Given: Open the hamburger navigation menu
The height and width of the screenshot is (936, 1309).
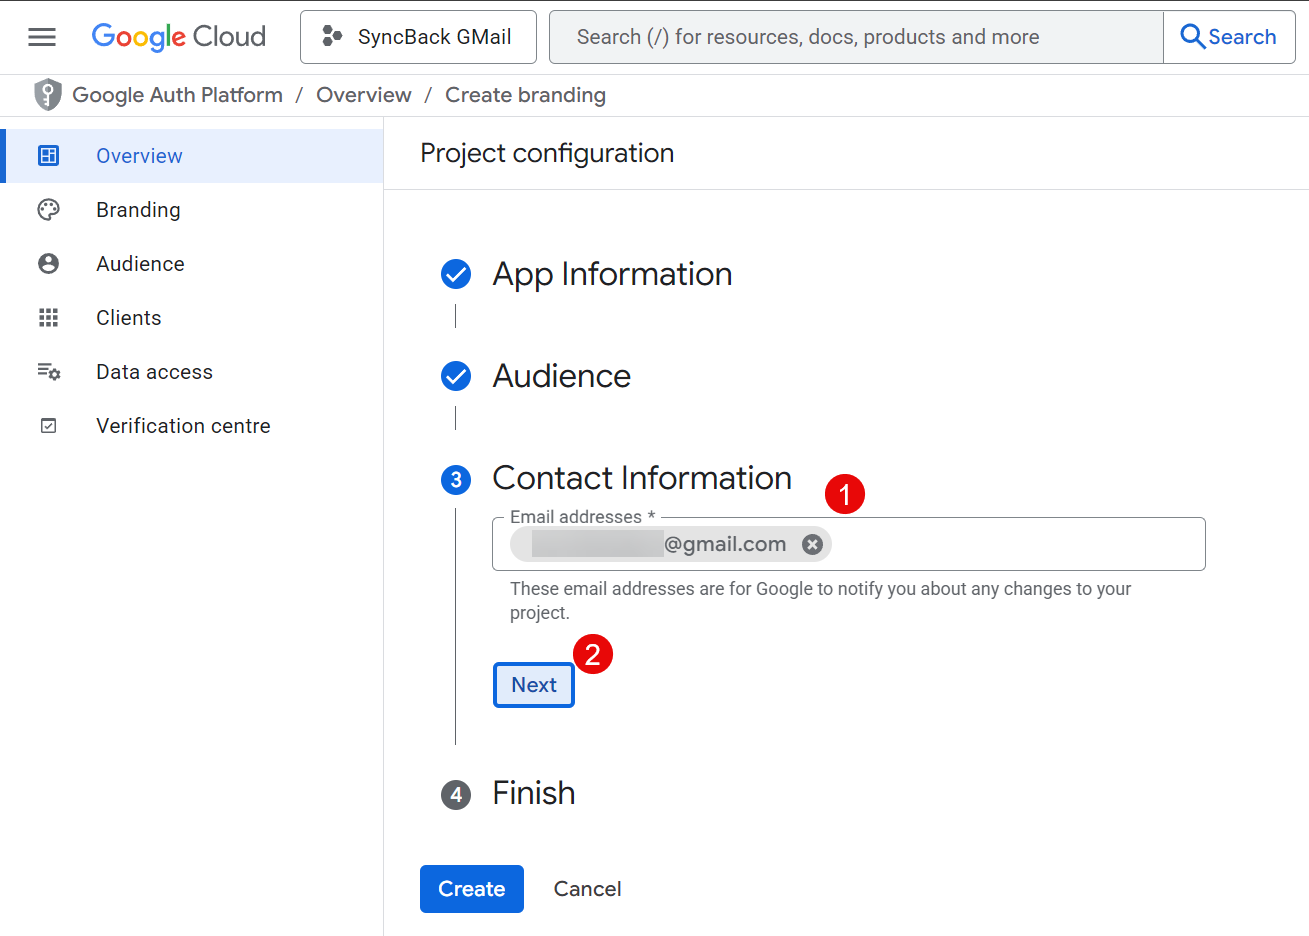Looking at the screenshot, I should [x=42, y=37].
